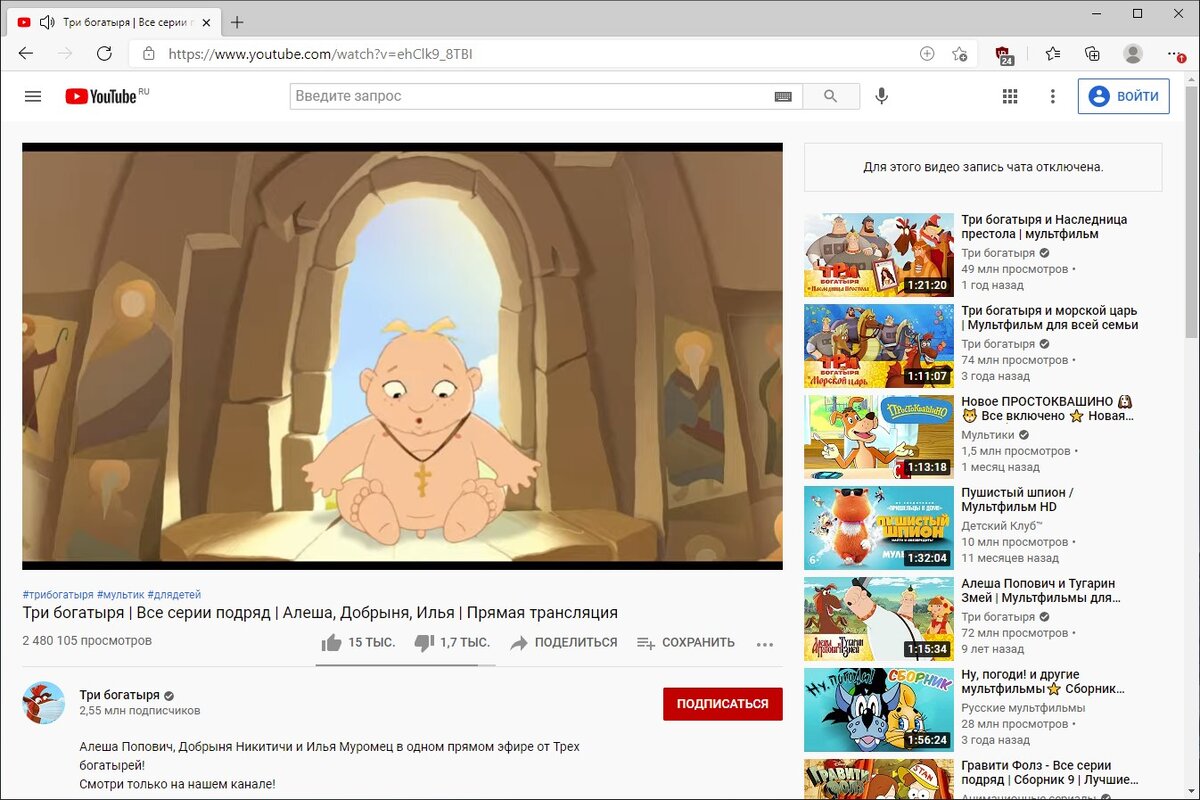1200x800 pixels.
Task: Close the Три богатыря tab
Action: coord(206,22)
